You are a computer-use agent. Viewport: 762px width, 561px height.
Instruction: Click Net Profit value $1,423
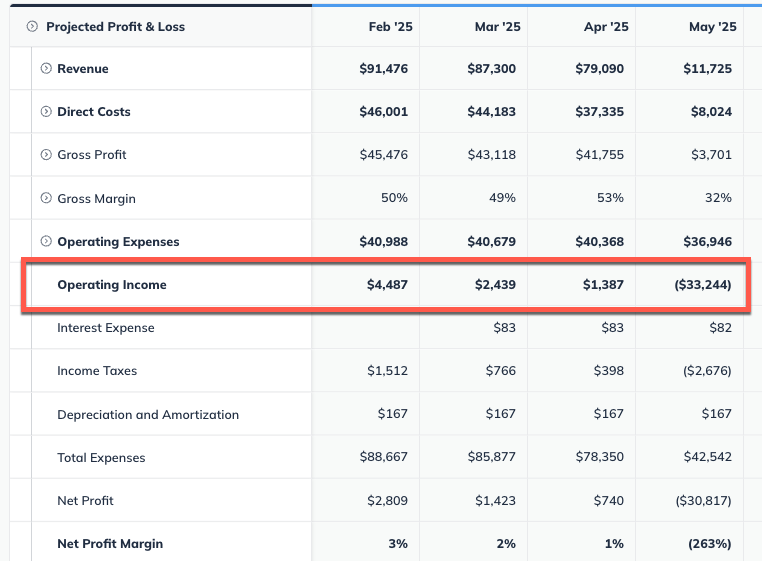tap(495, 501)
